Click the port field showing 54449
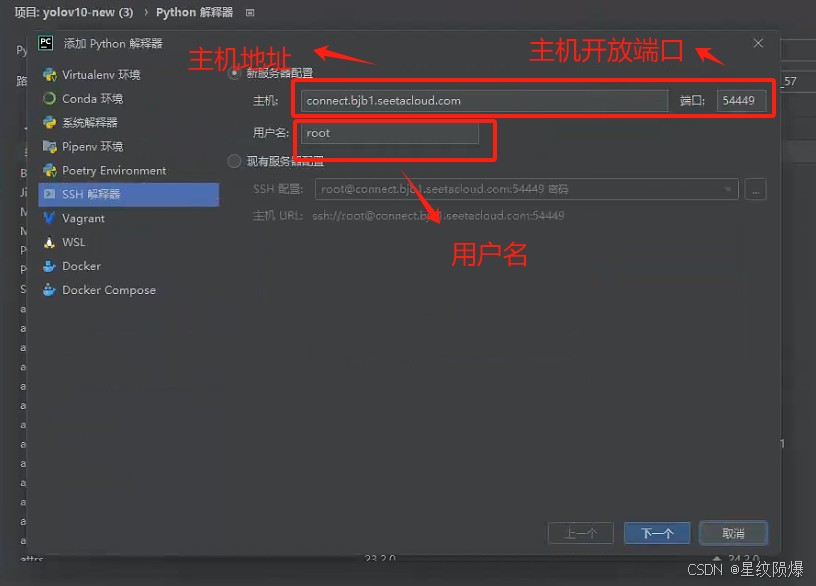This screenshot has height=586, width=816. [x=741, y=100]
